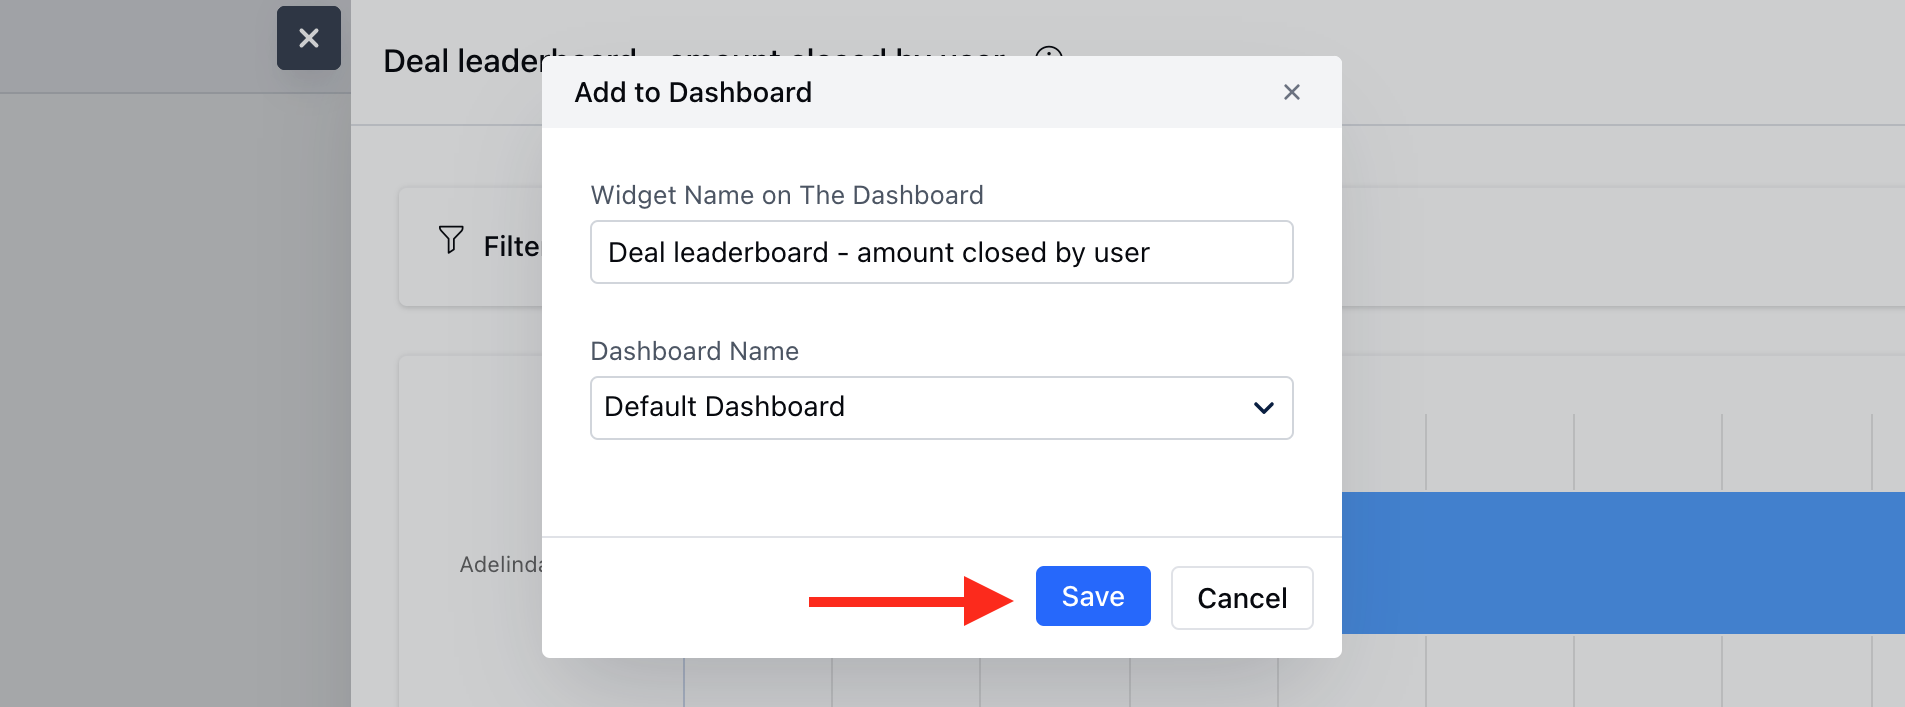Screen dimensions: 1905x707
Task: Save the widget to the dashboard
Action: 1093,596
